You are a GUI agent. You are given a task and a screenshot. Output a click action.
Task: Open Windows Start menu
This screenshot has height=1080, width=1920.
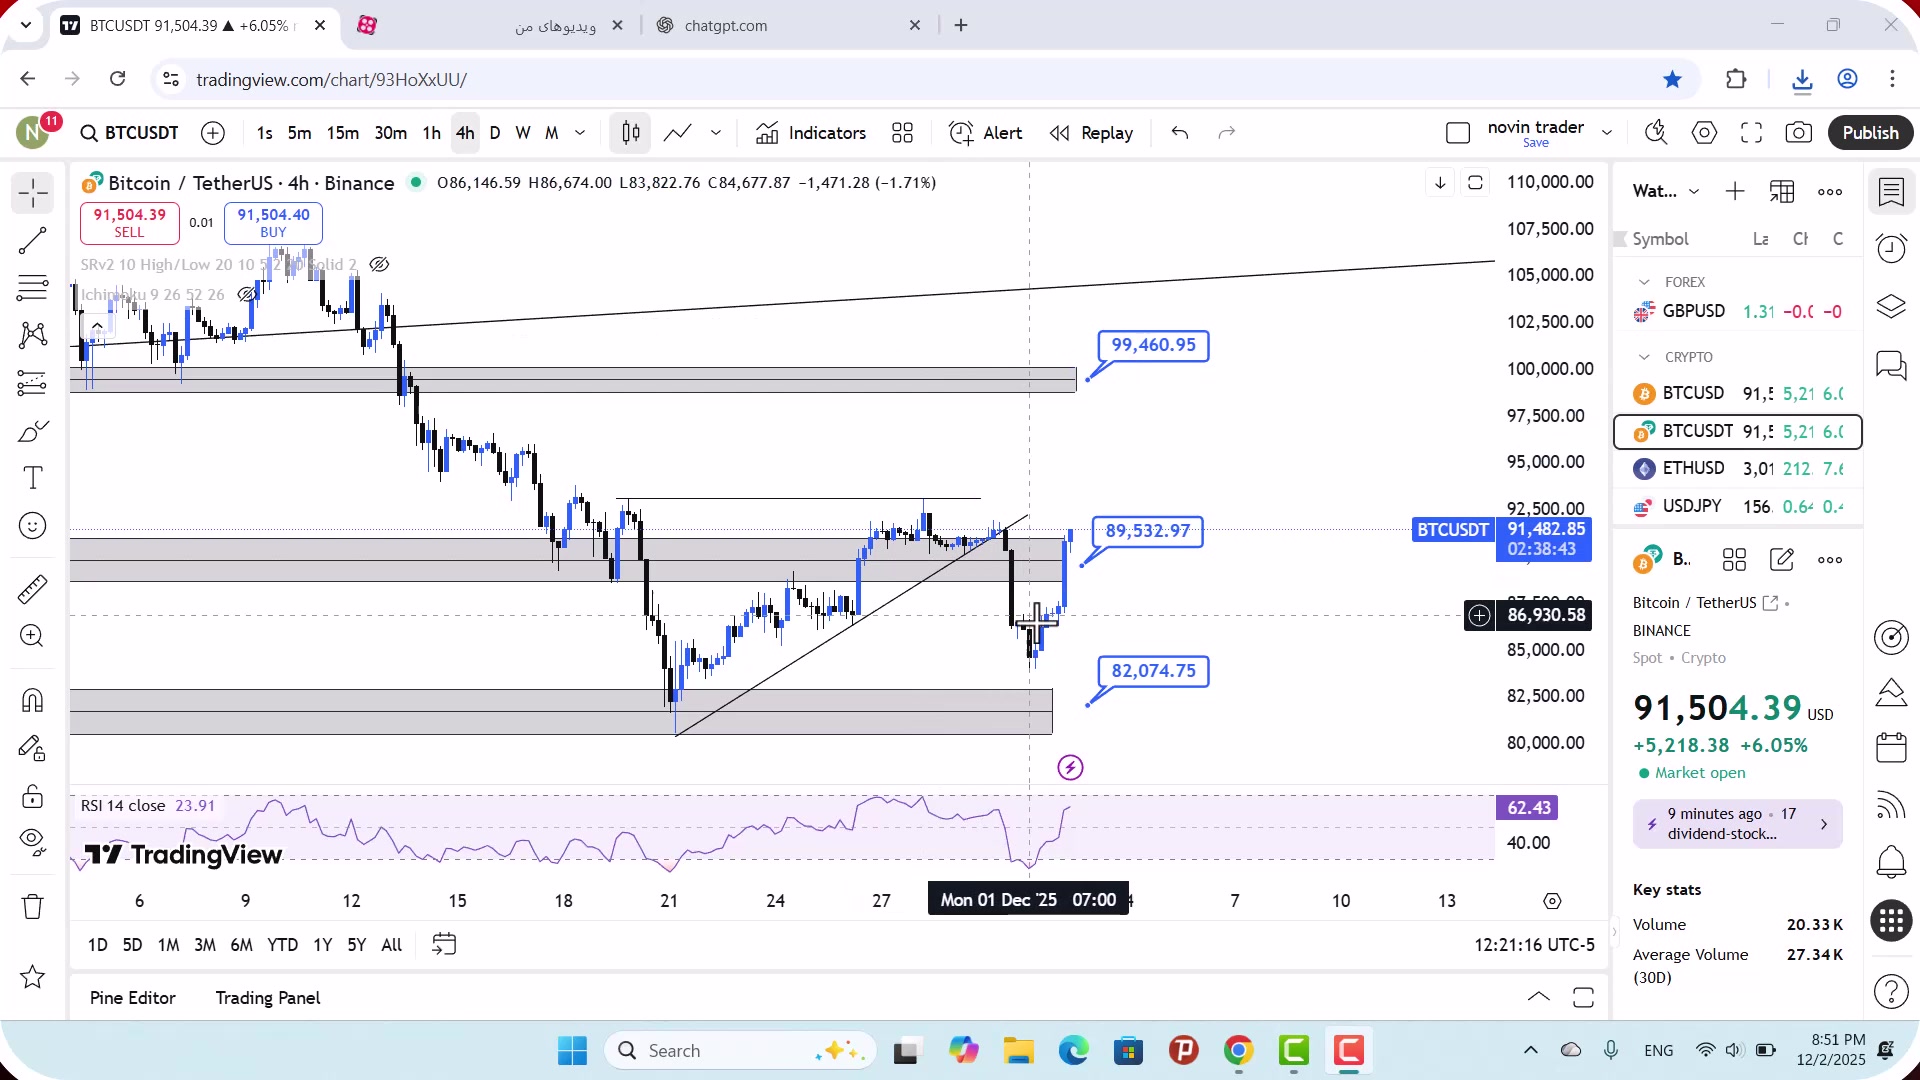pos(573,1051)
